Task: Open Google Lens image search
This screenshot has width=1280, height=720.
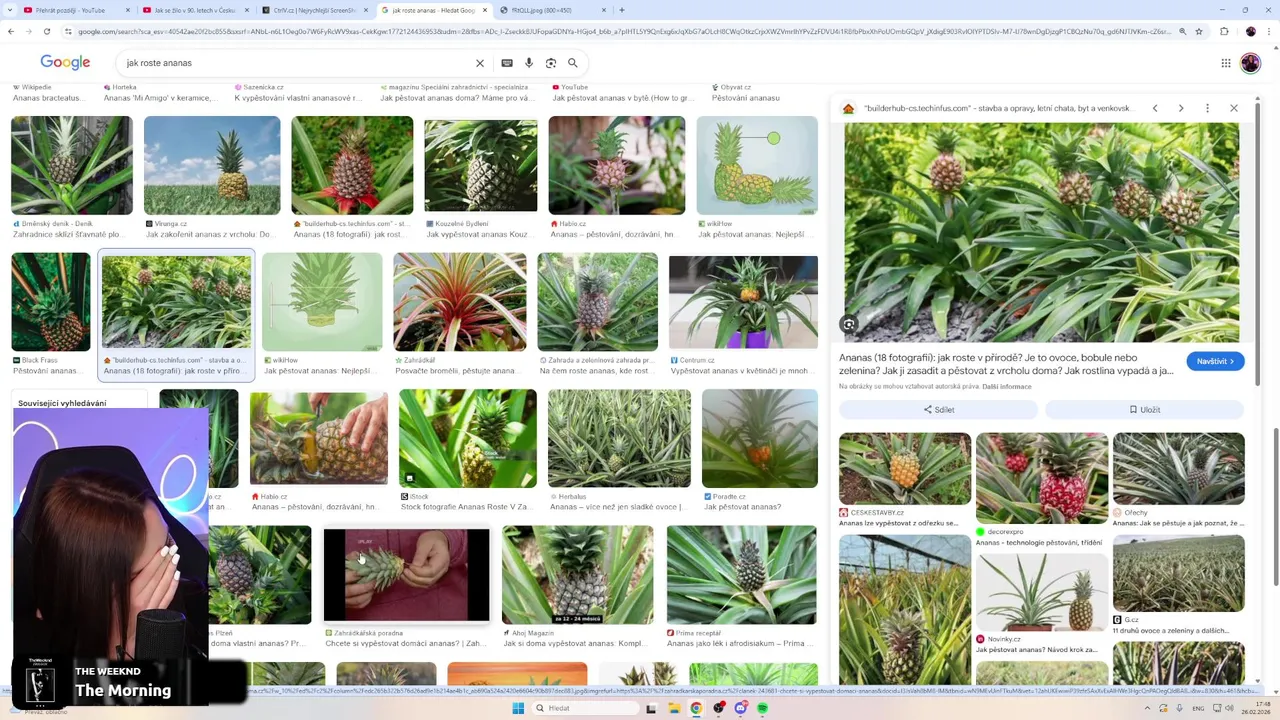Action: point(551,63)
